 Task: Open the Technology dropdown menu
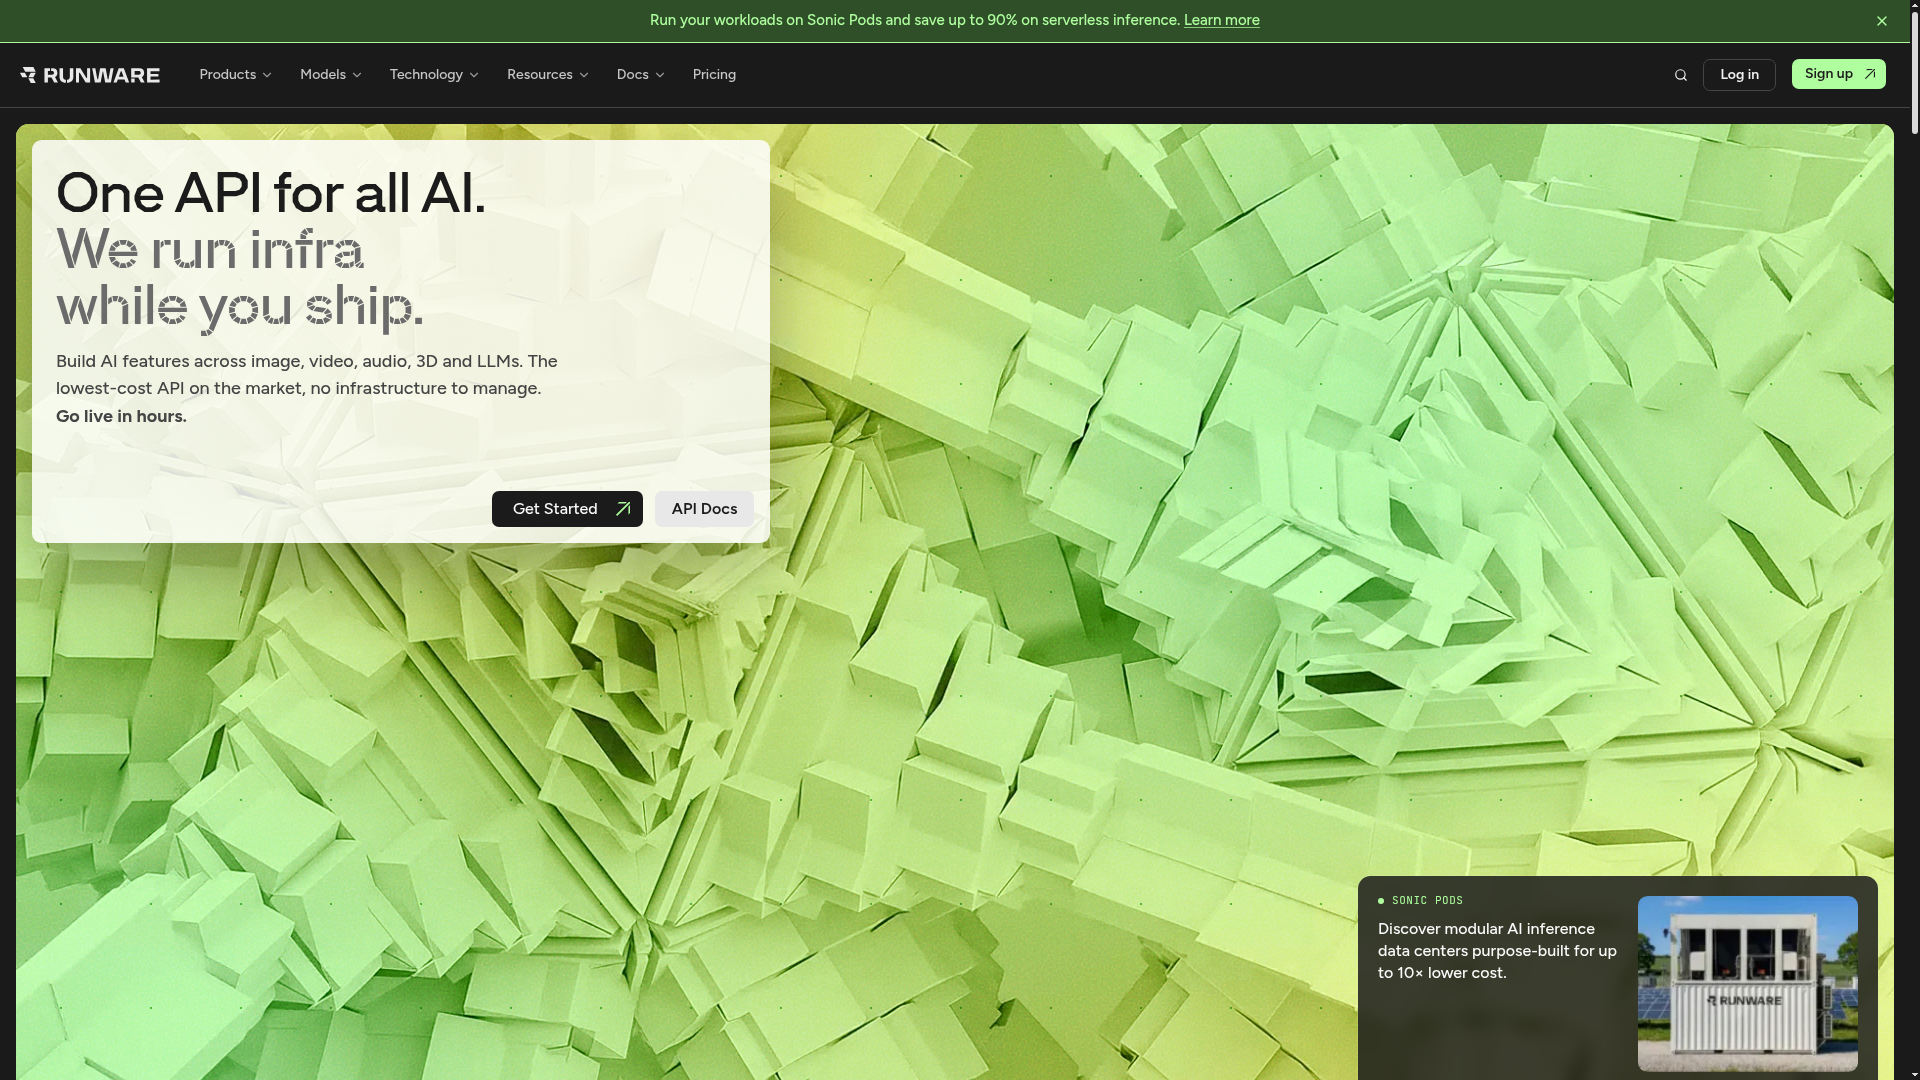[x=434, y=75]
